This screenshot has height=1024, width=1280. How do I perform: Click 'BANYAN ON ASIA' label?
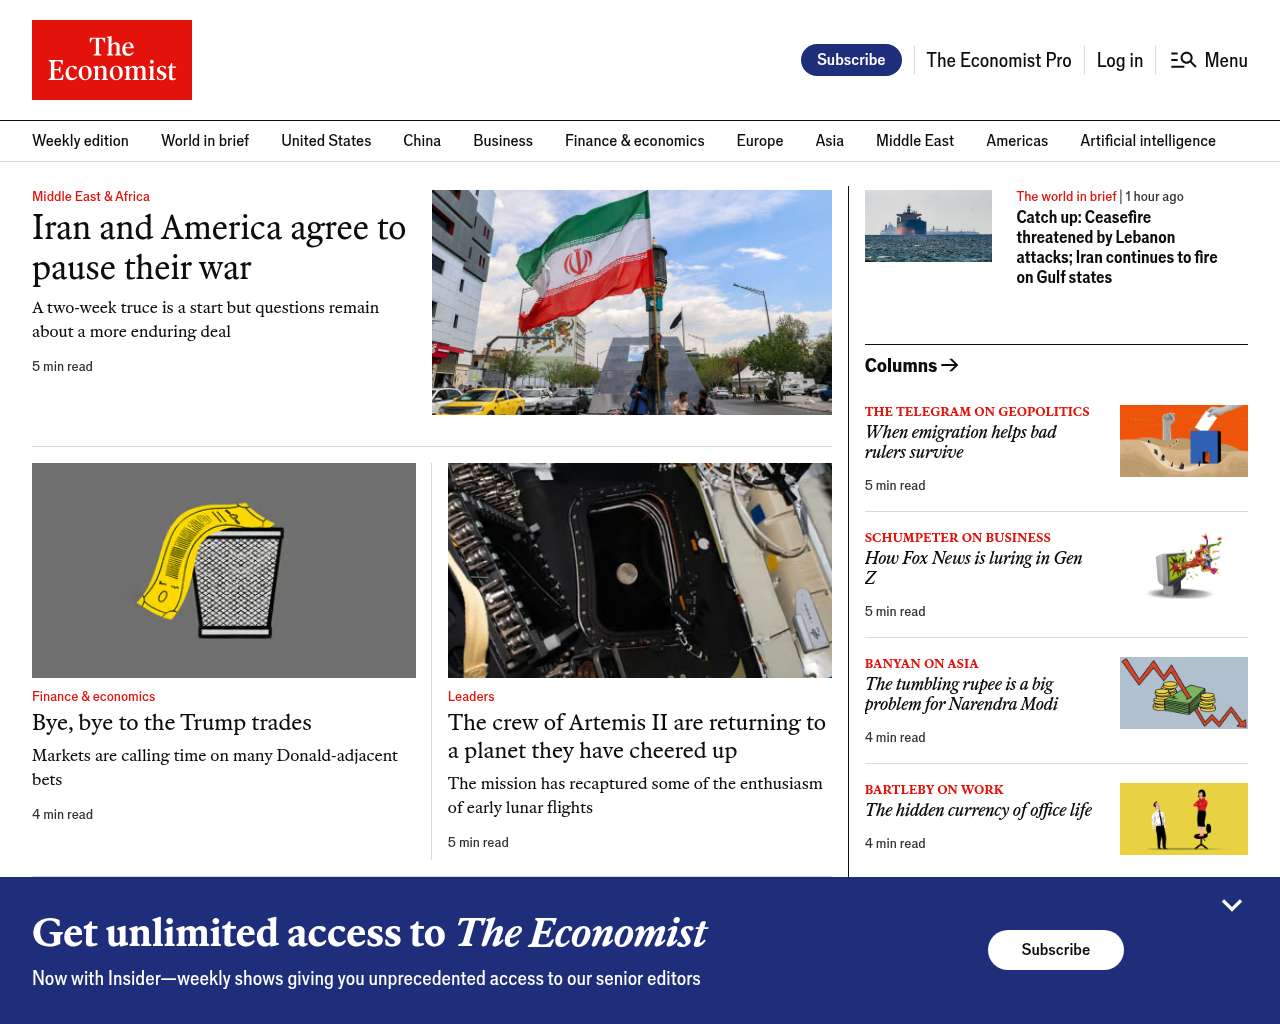coord(922,664)
